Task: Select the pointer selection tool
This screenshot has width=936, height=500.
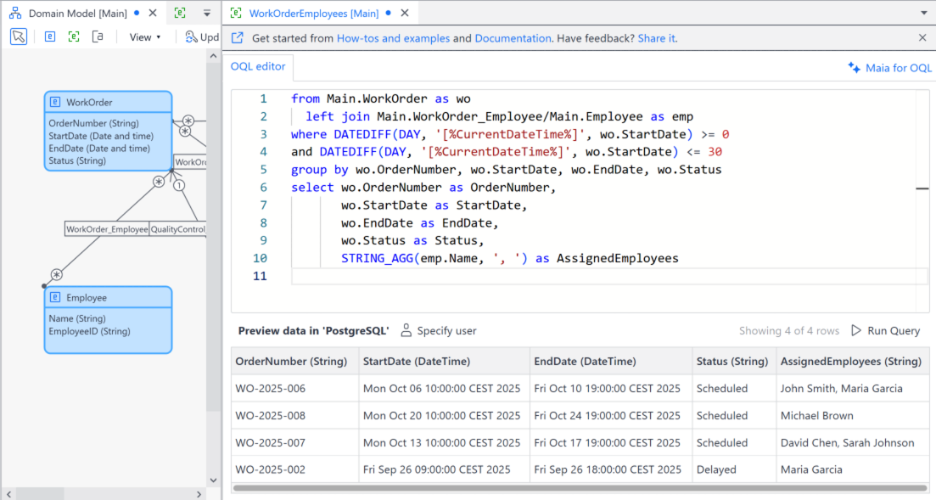Action: pyautogui.click(x=19, y=37)
